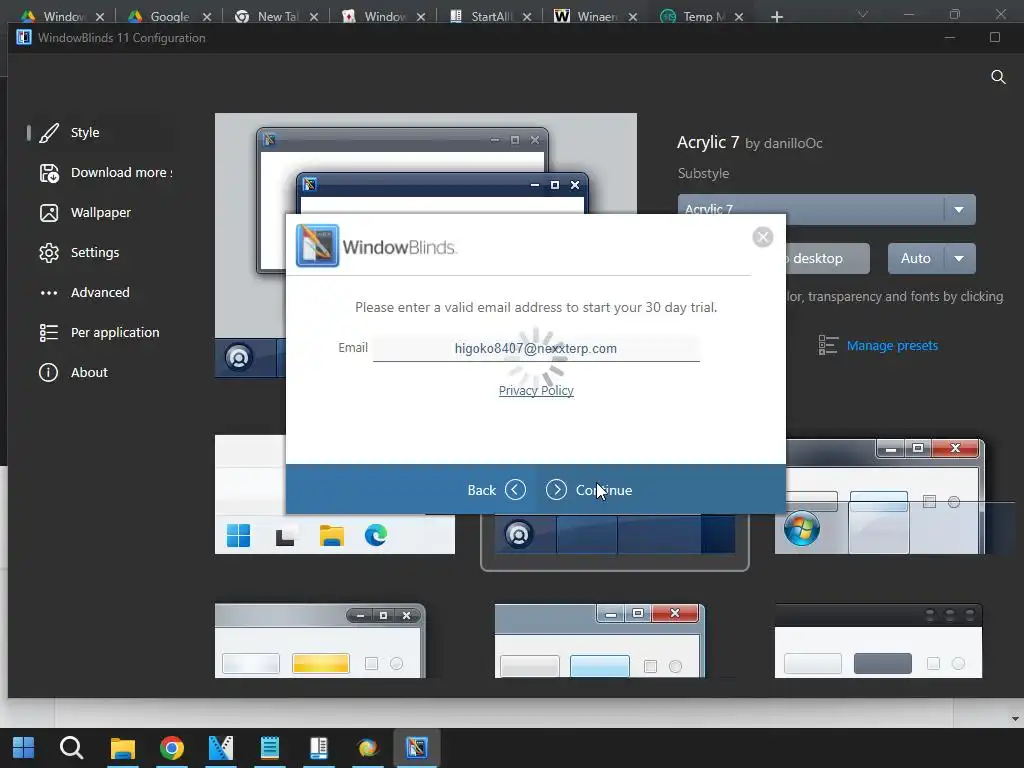Screen dimensions: 1024x768
Task: Open the Notepad taskbar icon
Action: click(270, 748)
